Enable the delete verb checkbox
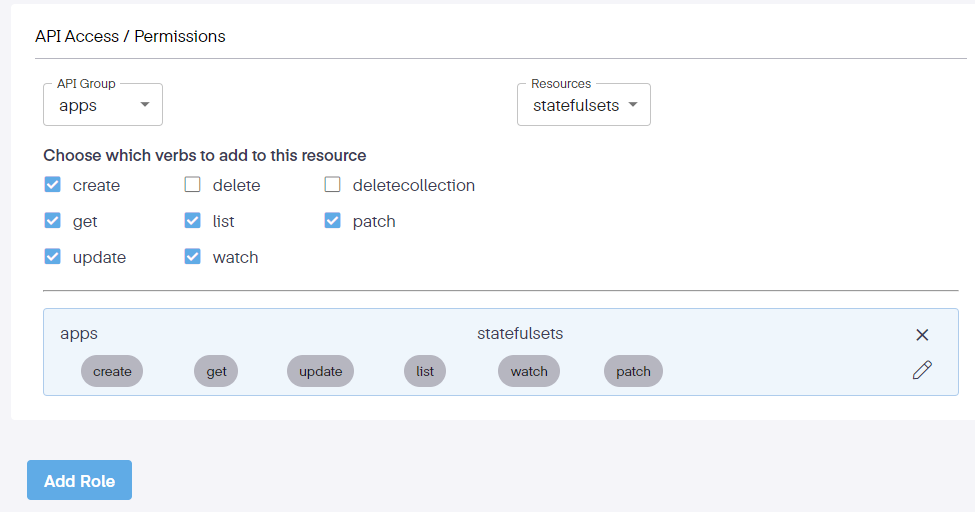The width and height of the screenshot is (975, 512). click(193, 185)
